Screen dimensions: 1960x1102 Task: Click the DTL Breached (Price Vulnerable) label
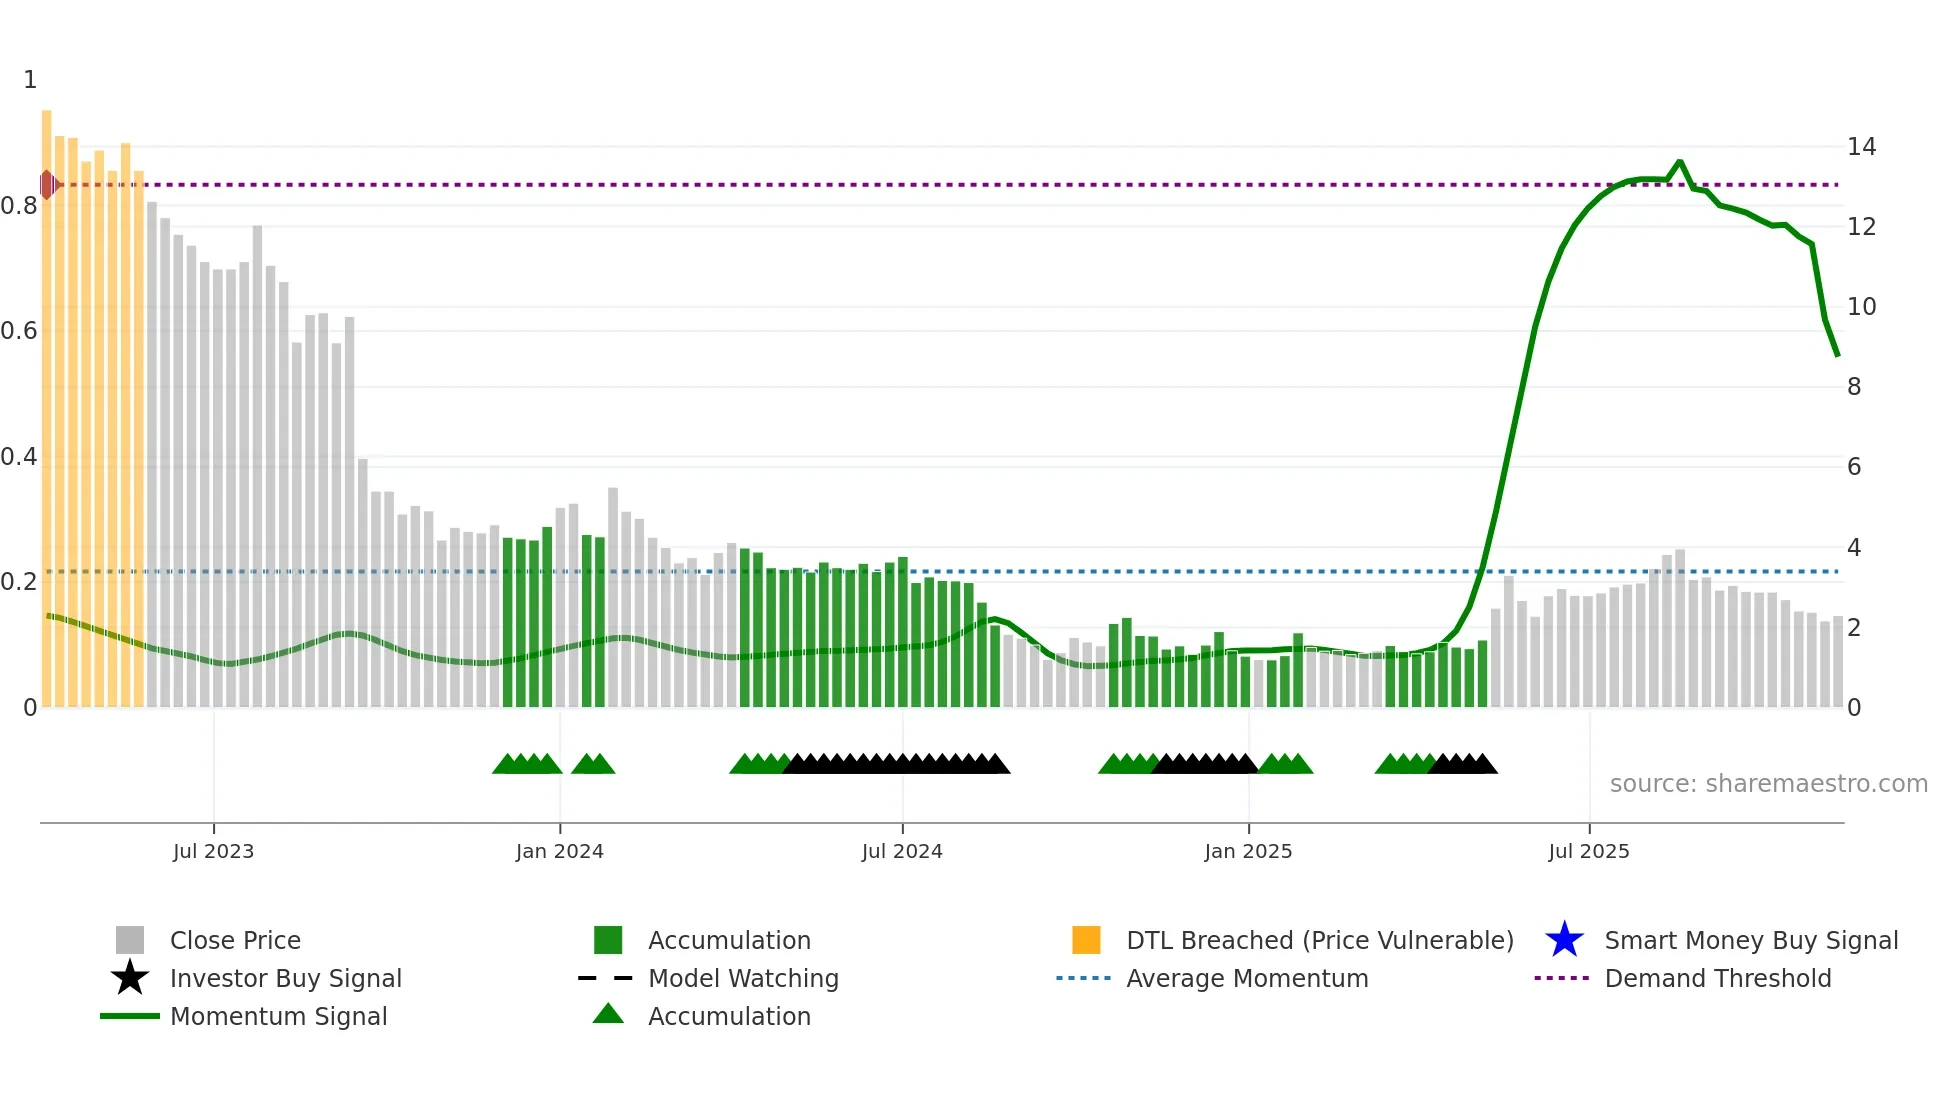[x=1320, y=940]
